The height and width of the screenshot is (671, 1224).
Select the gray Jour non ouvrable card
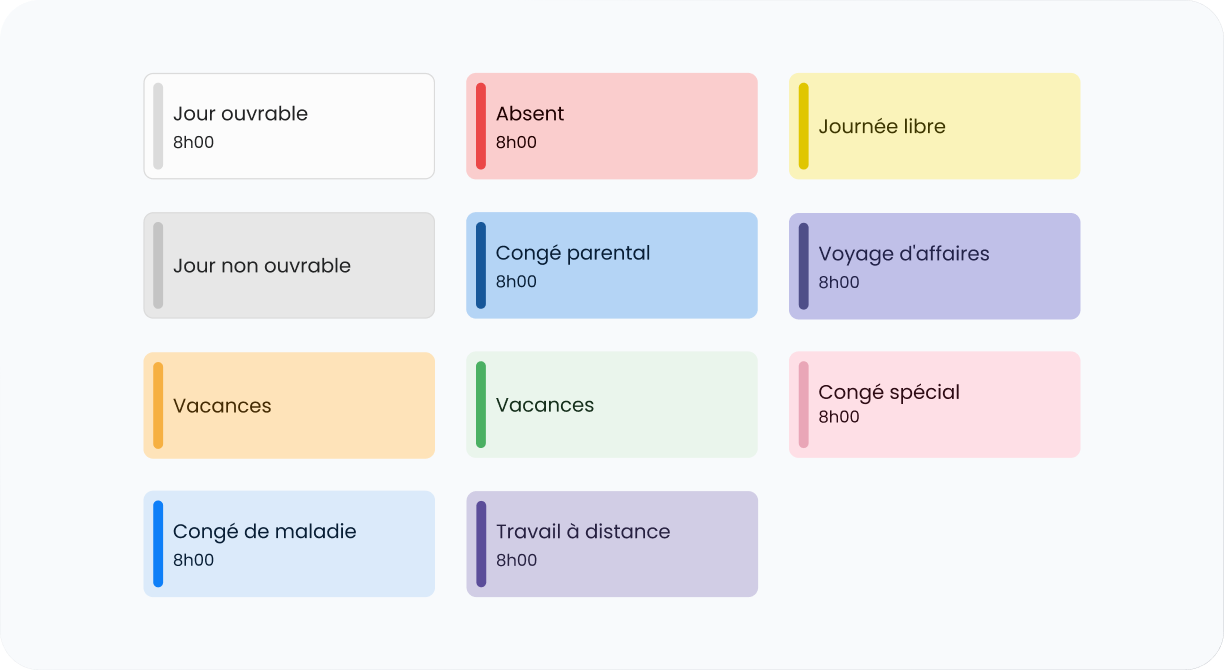(x=289, y=265)
